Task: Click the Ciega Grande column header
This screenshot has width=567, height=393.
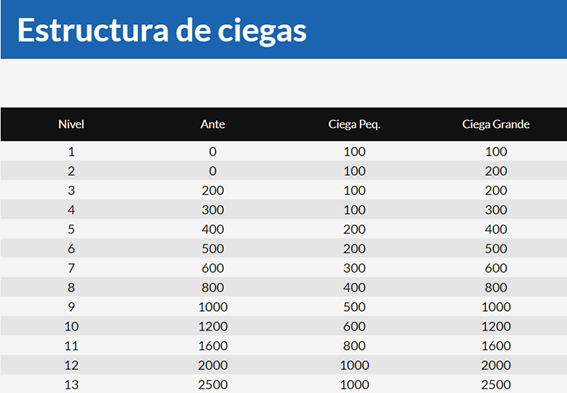Action: 496,124
